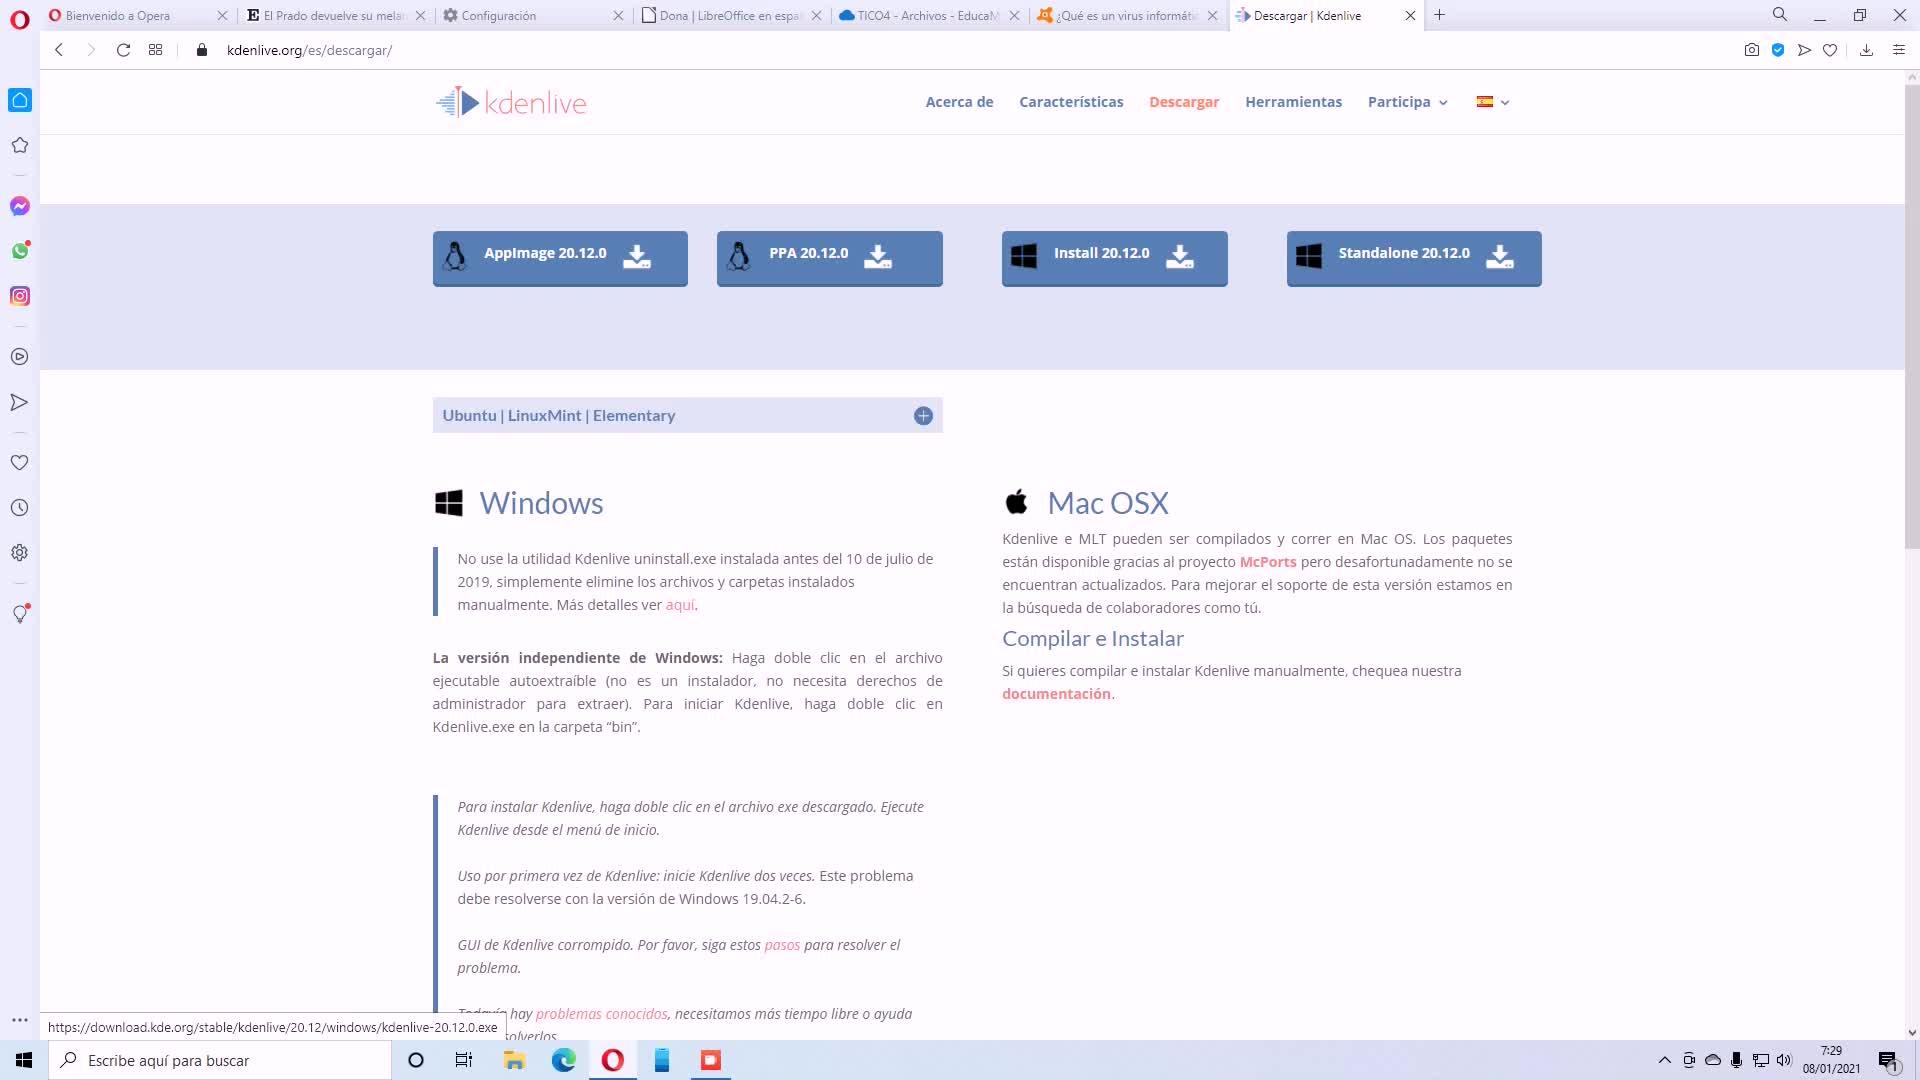Click the McPorts link
Image resolution: width=1920 pixels, height=1080 pixels.
[1267, 562]
